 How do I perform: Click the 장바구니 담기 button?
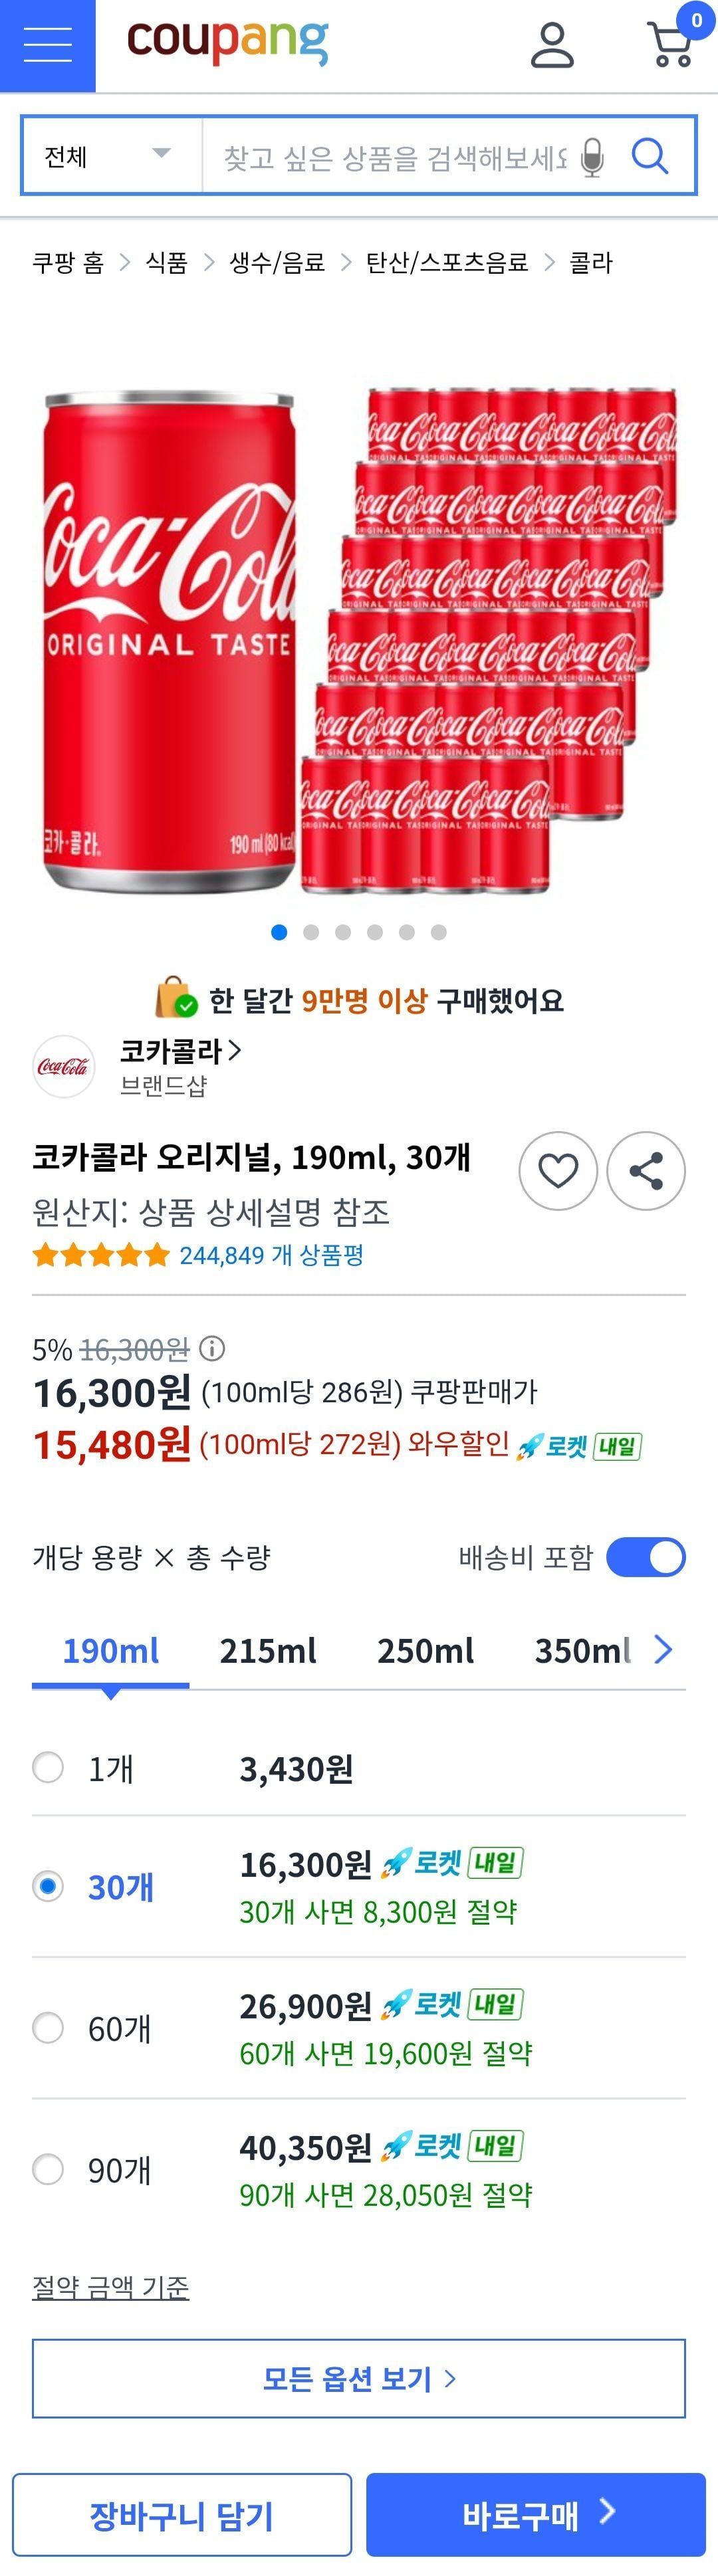[x=182, y=2514]
